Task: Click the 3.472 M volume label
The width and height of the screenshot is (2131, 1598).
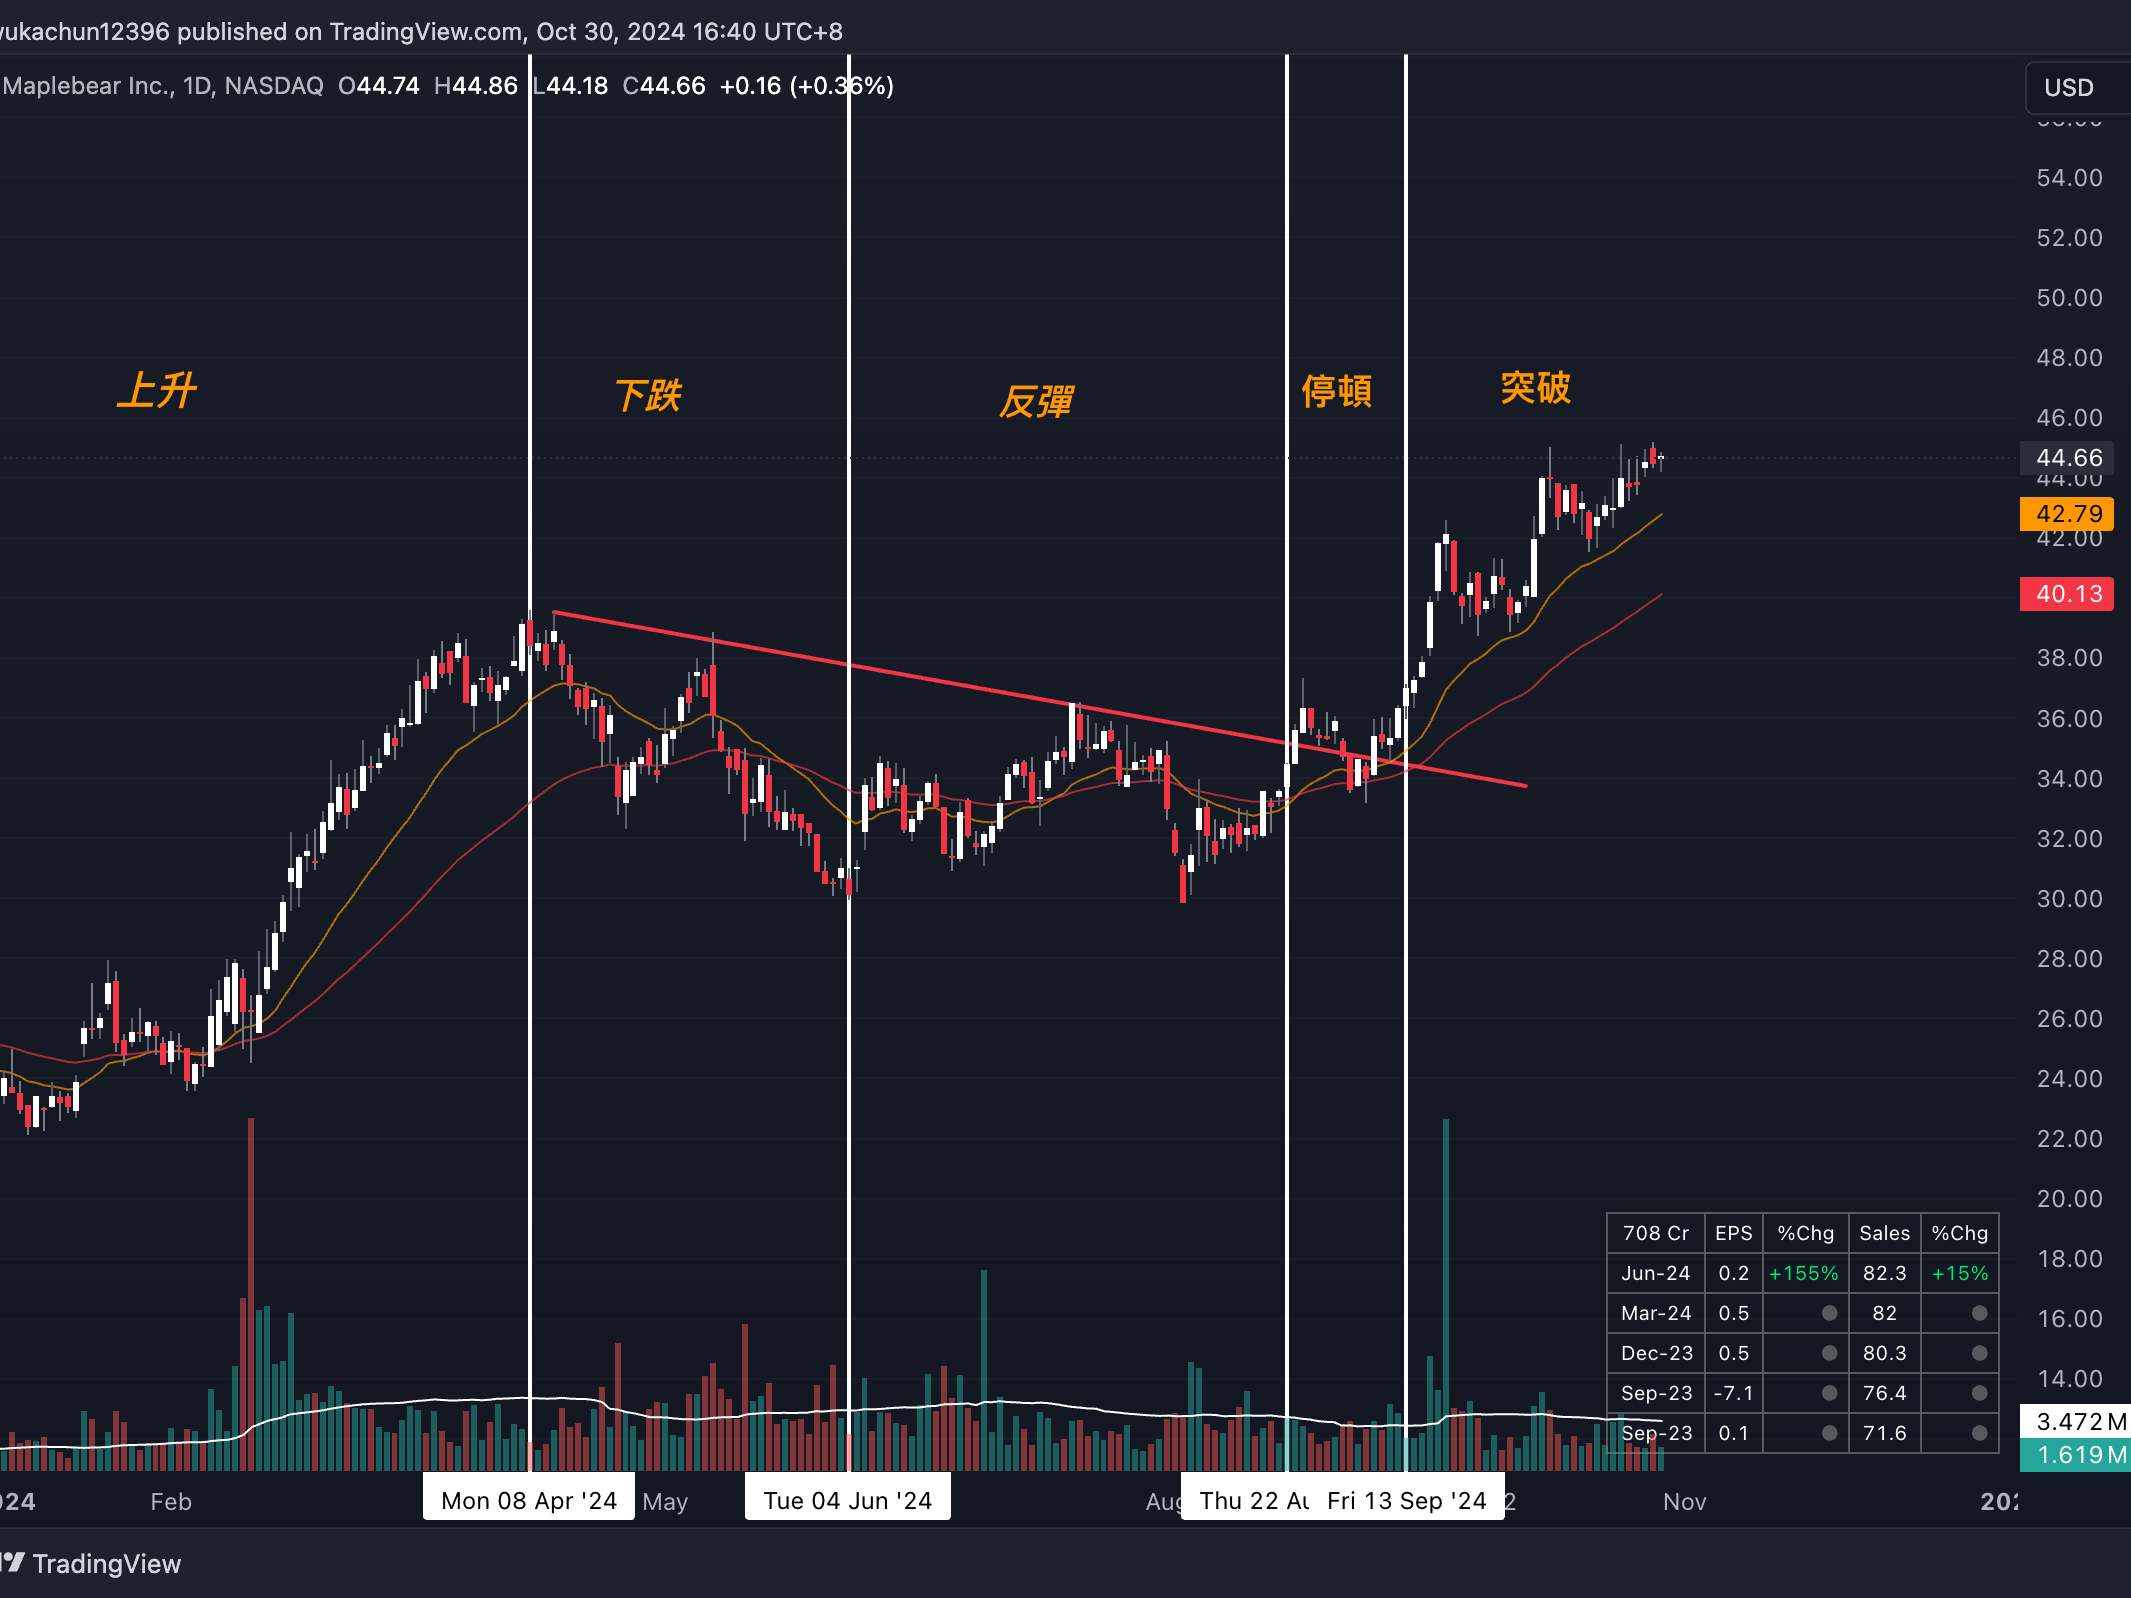Action: coord(2076,1421)
